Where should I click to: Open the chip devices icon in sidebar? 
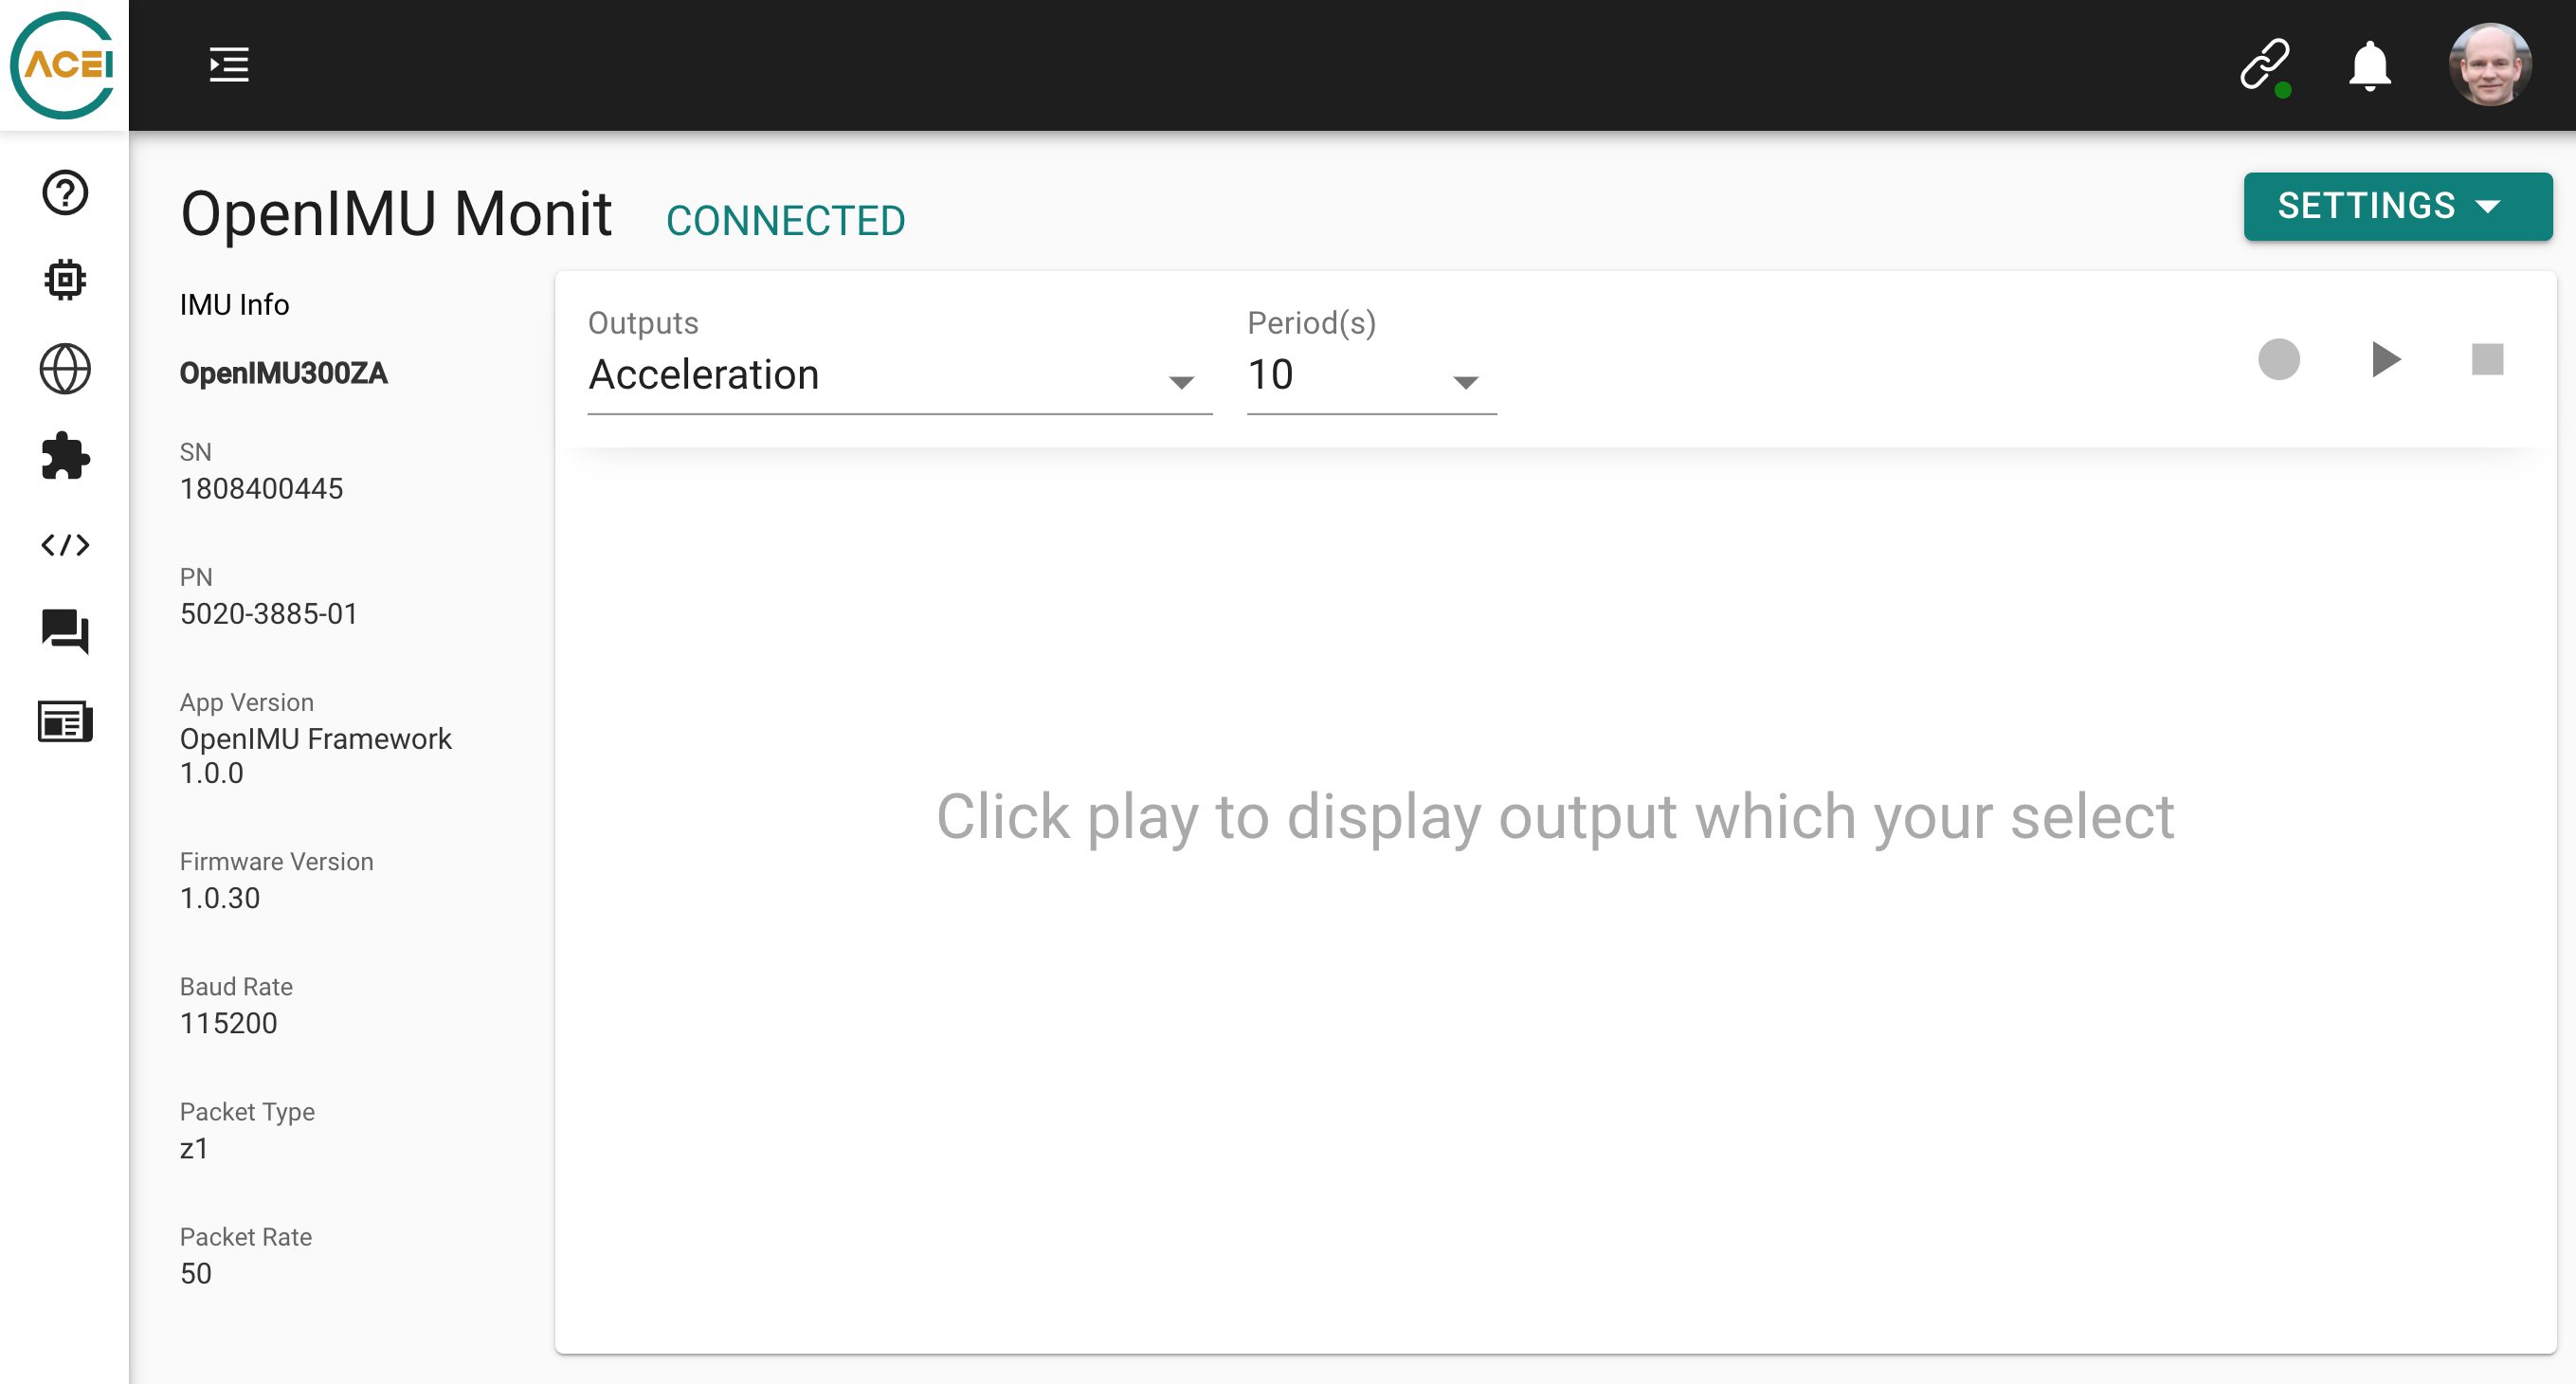point(65,280)
